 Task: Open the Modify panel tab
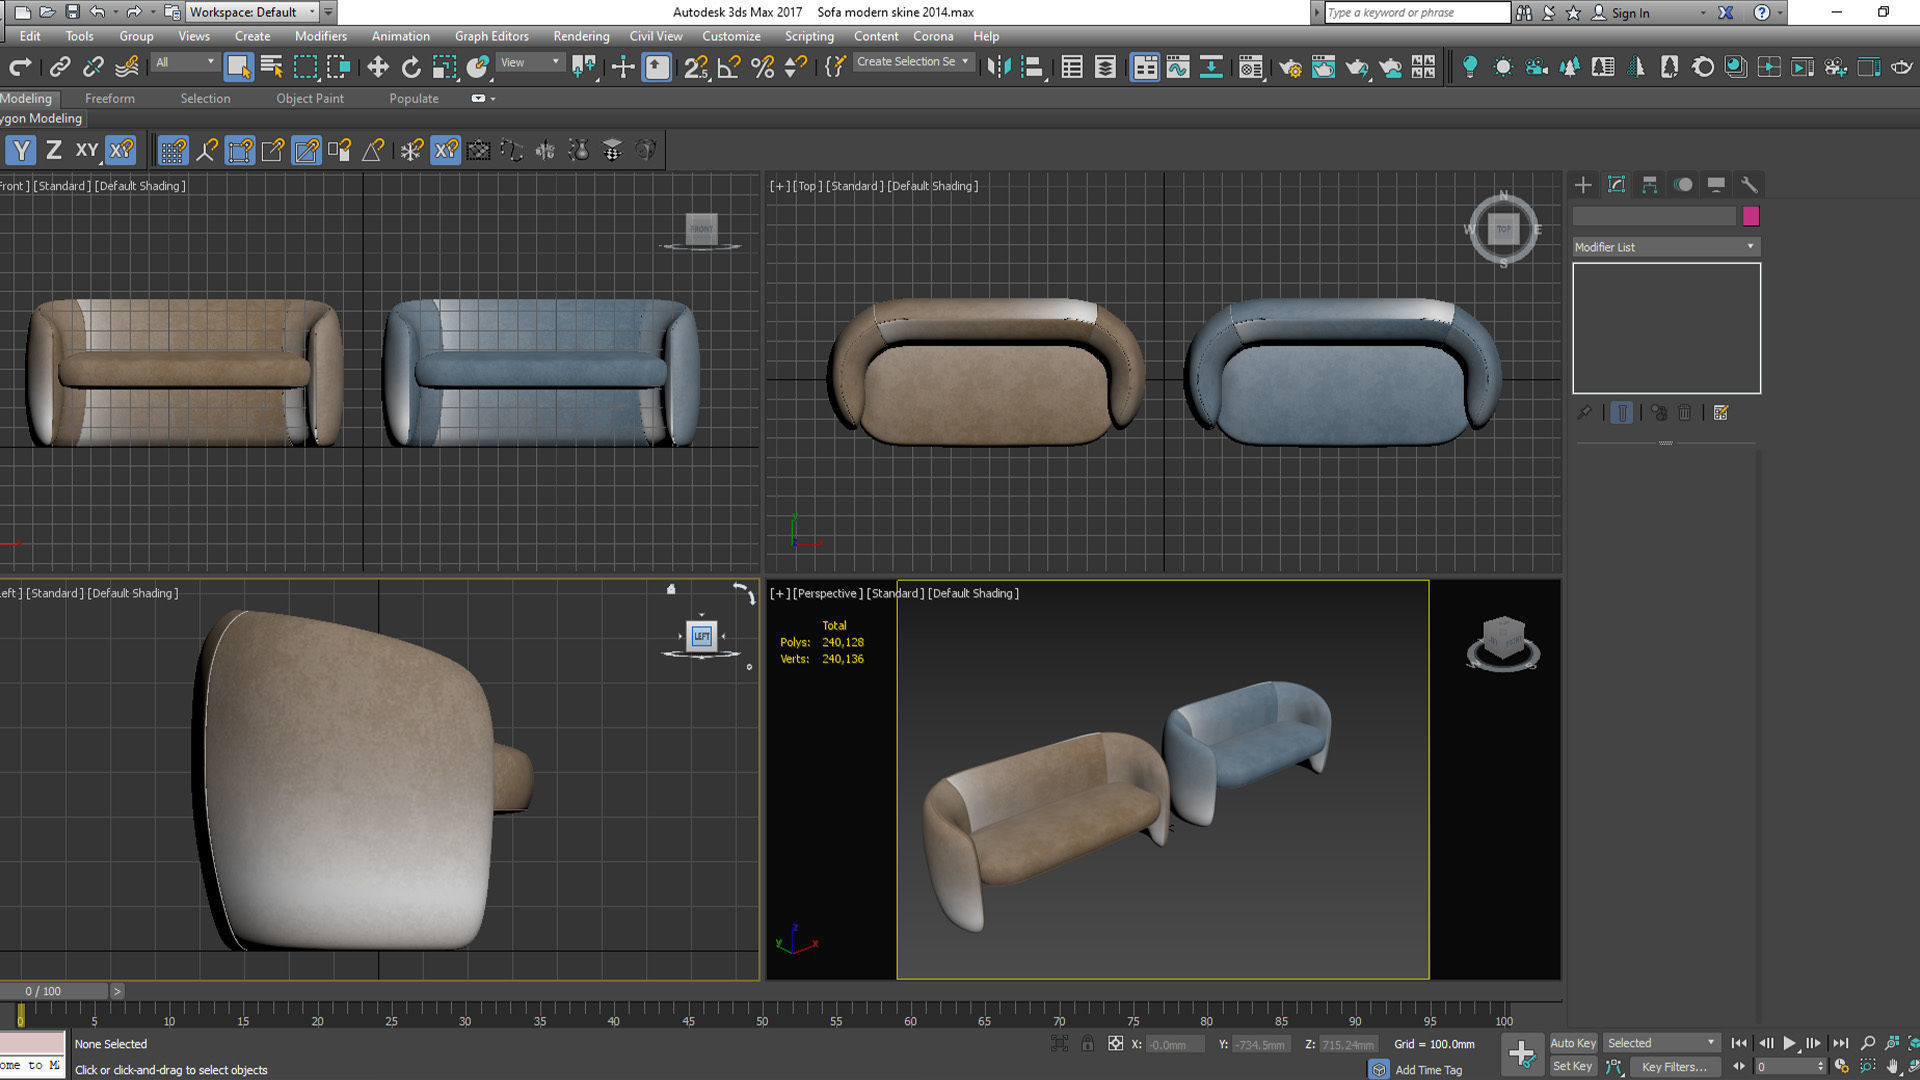click(1616, 185)
